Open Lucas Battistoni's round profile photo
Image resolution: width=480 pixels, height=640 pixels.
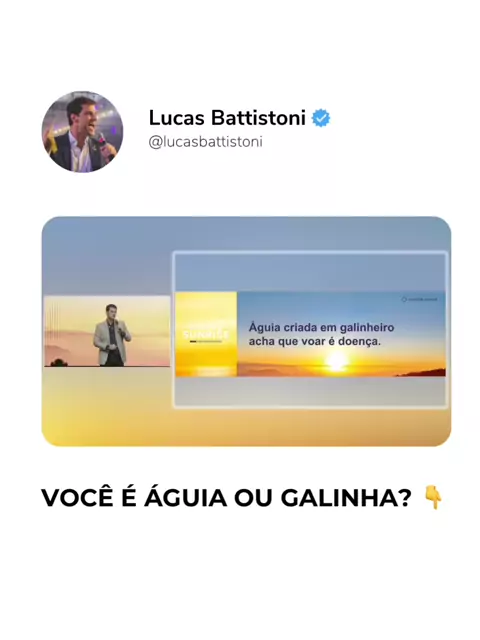coord(82,132)
